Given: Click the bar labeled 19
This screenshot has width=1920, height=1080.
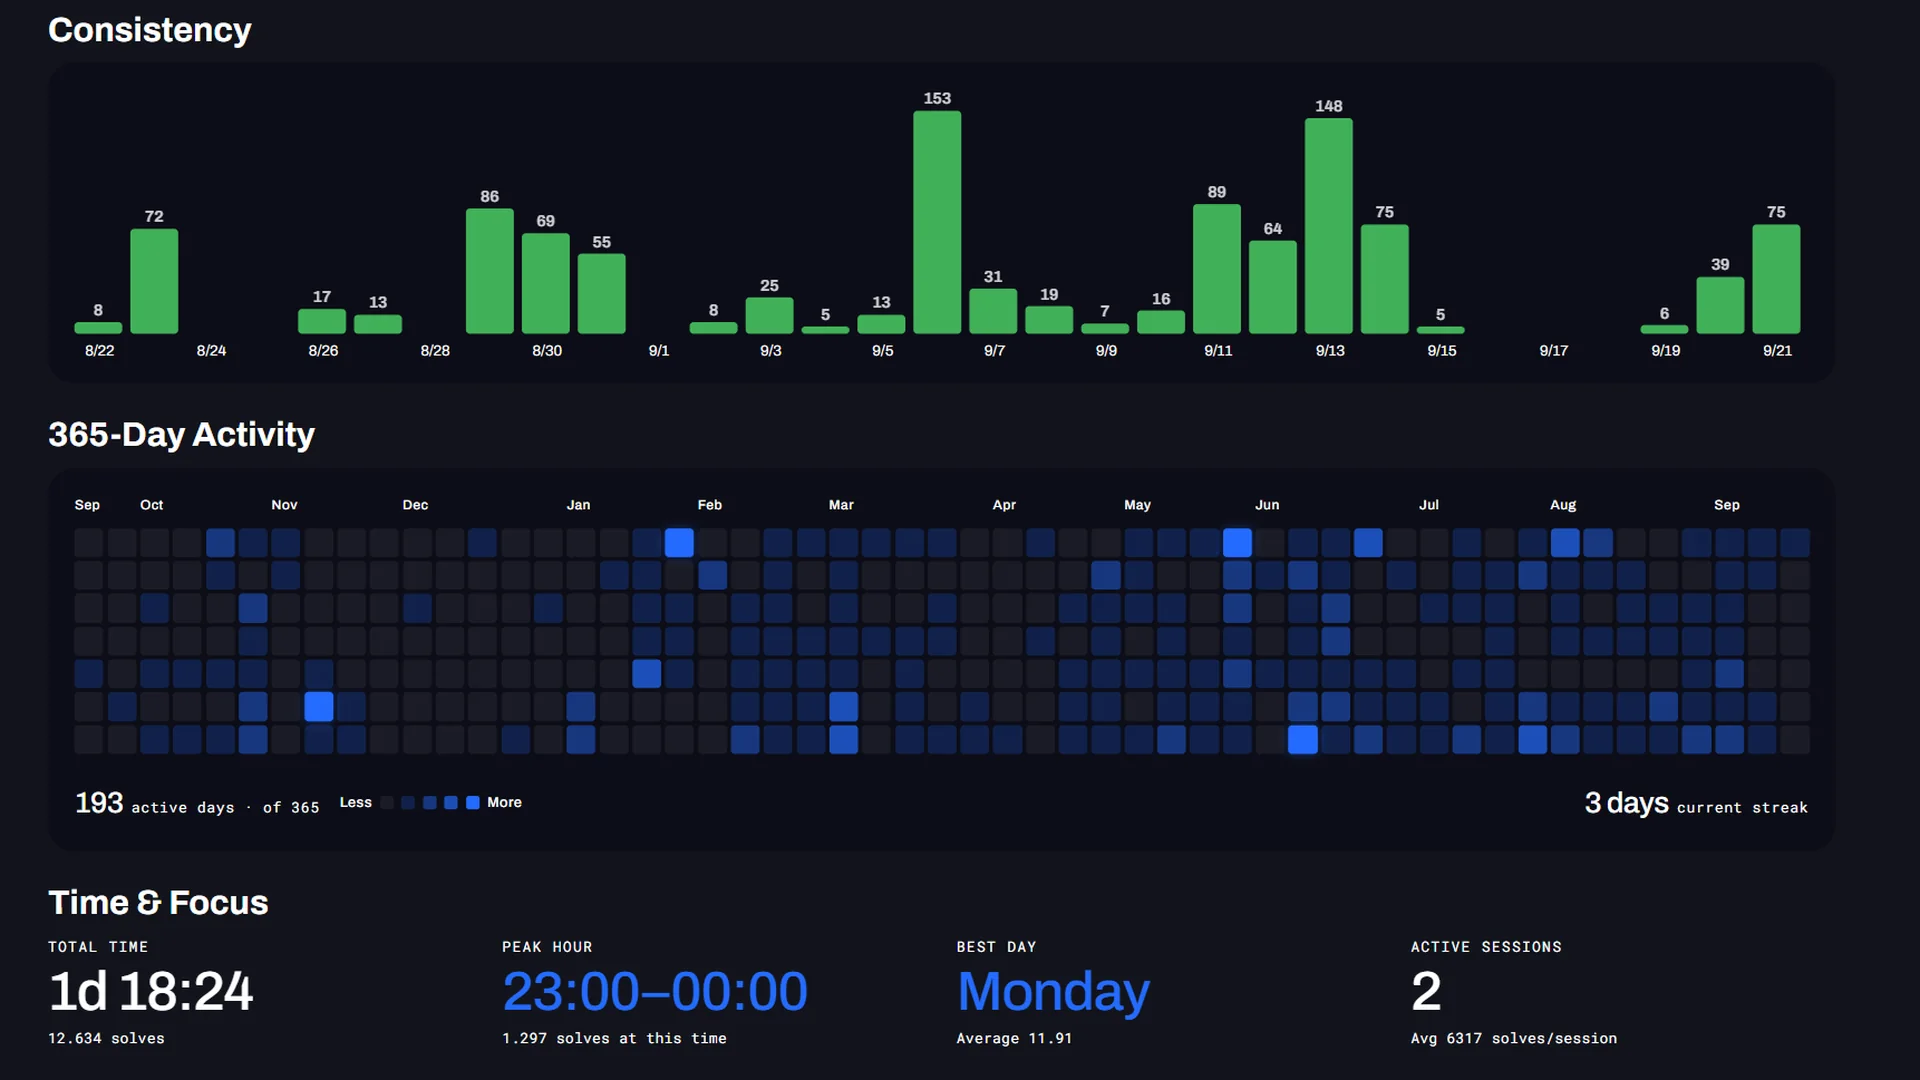Looking at the screenshot, I should 1049,320.
